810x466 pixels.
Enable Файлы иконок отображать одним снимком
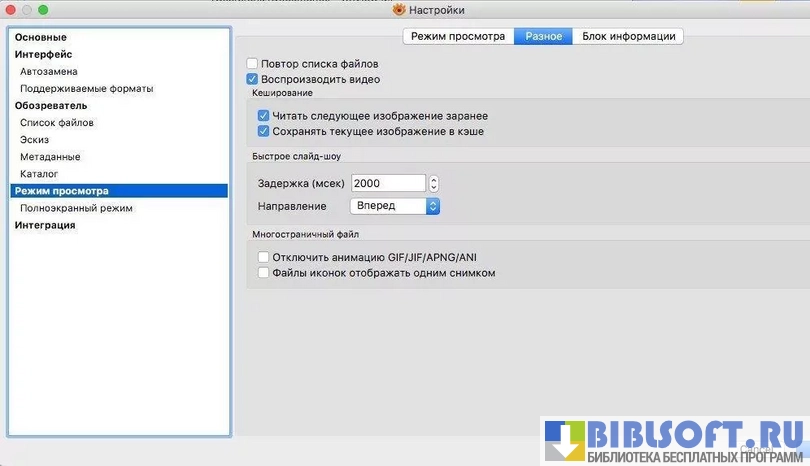coord(264,272)
